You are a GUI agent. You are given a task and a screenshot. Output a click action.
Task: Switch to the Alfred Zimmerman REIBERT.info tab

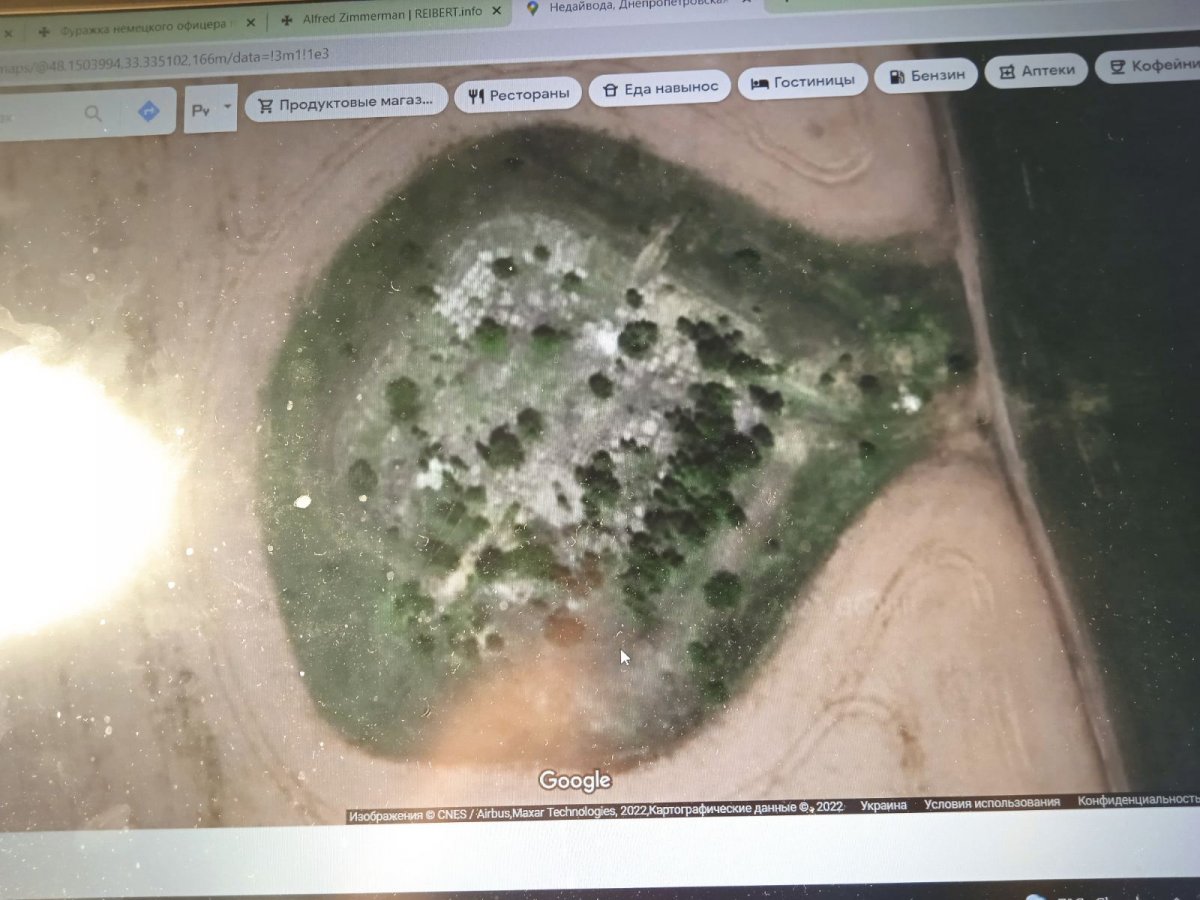(391, 17)
